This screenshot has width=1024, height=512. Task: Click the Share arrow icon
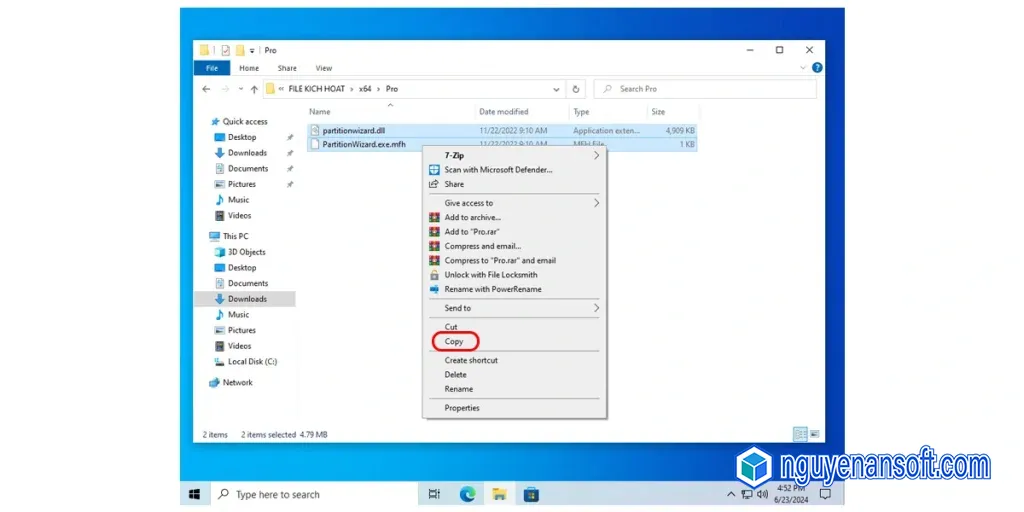tap(434, 184)
